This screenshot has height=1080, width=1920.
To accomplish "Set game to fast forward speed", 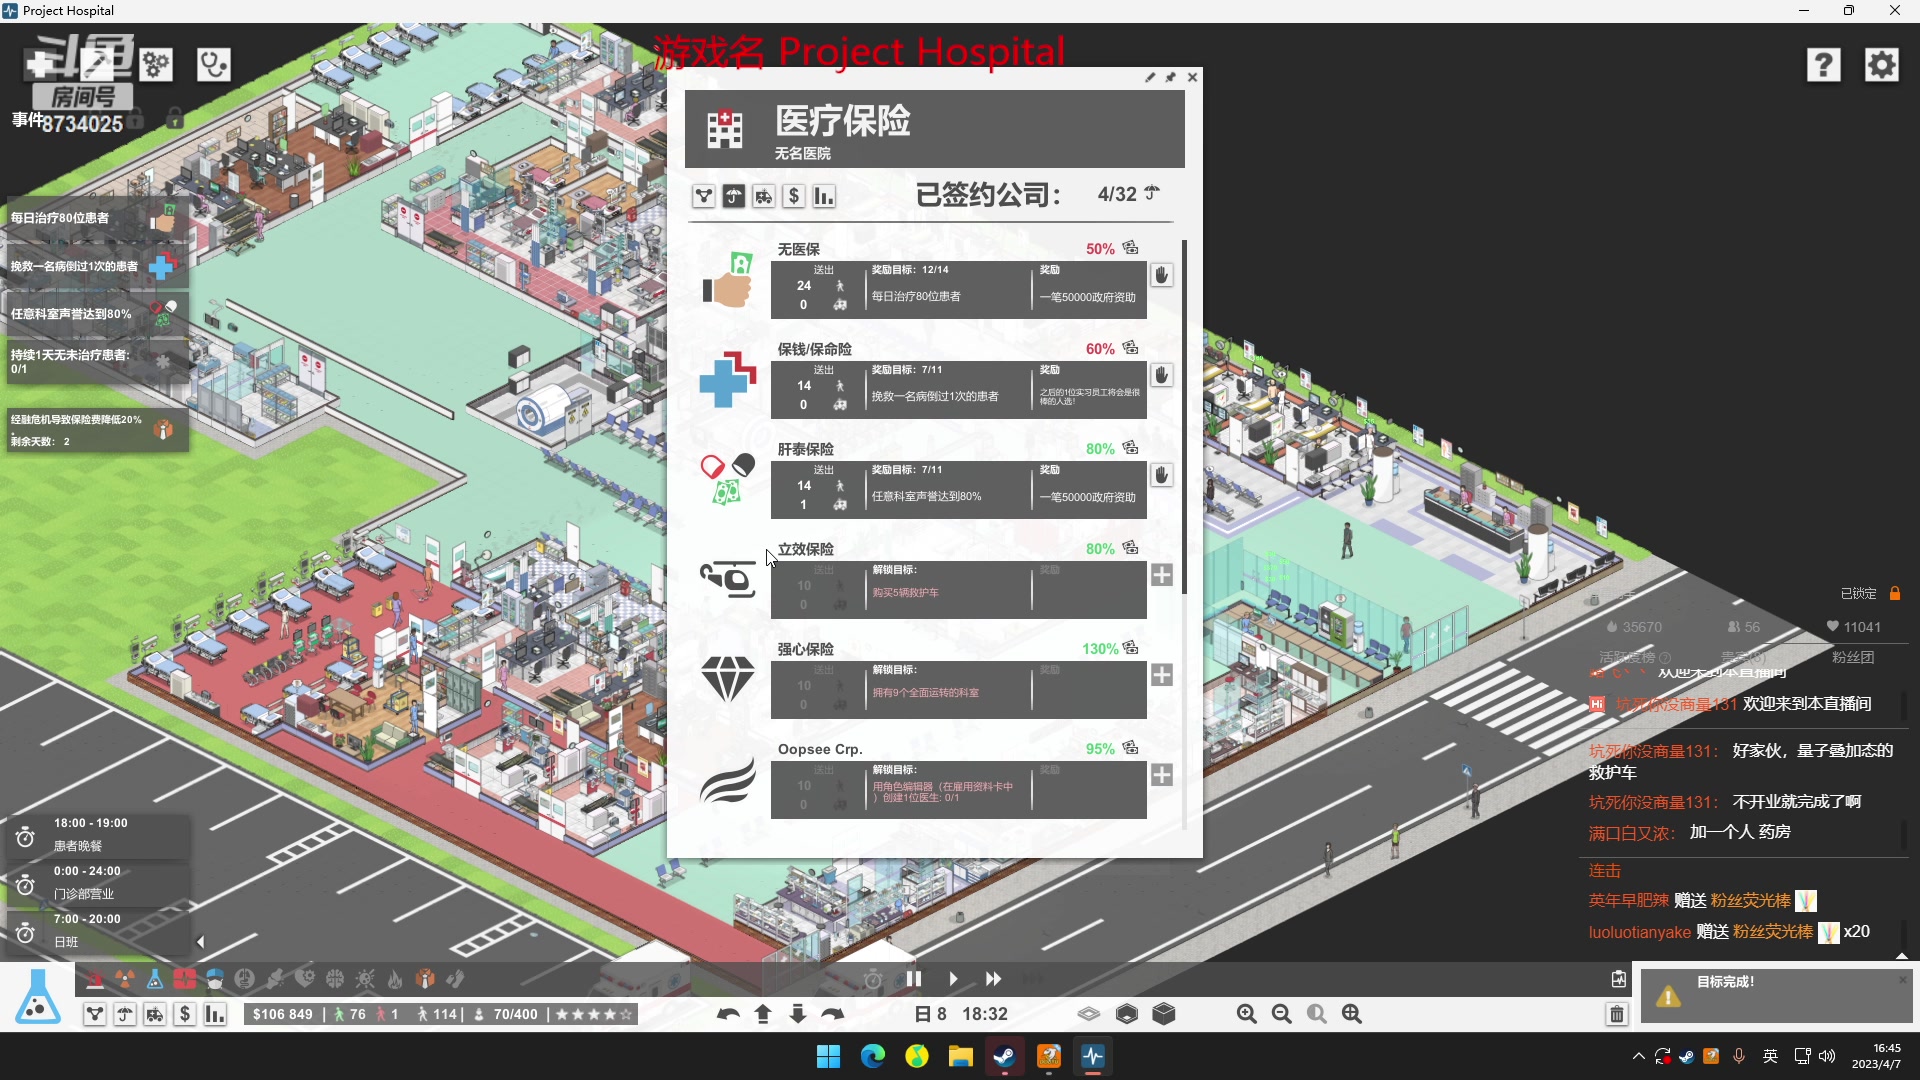I will 993,979.
